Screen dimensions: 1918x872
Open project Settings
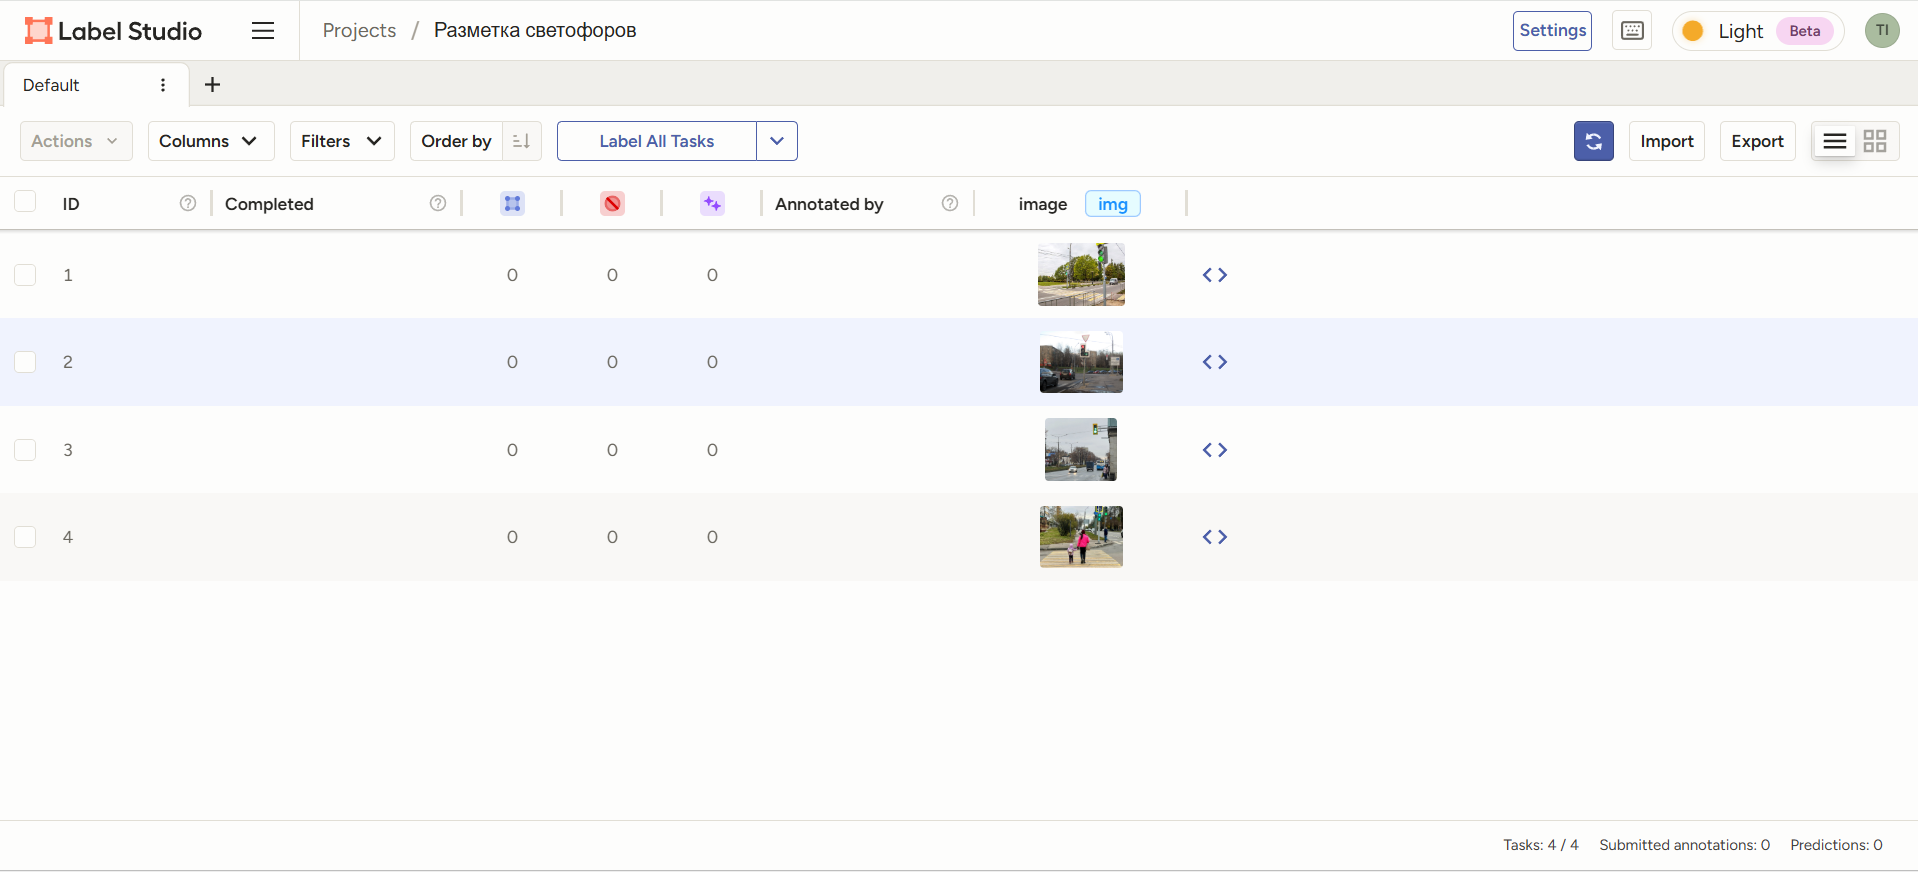(1551, 31)
